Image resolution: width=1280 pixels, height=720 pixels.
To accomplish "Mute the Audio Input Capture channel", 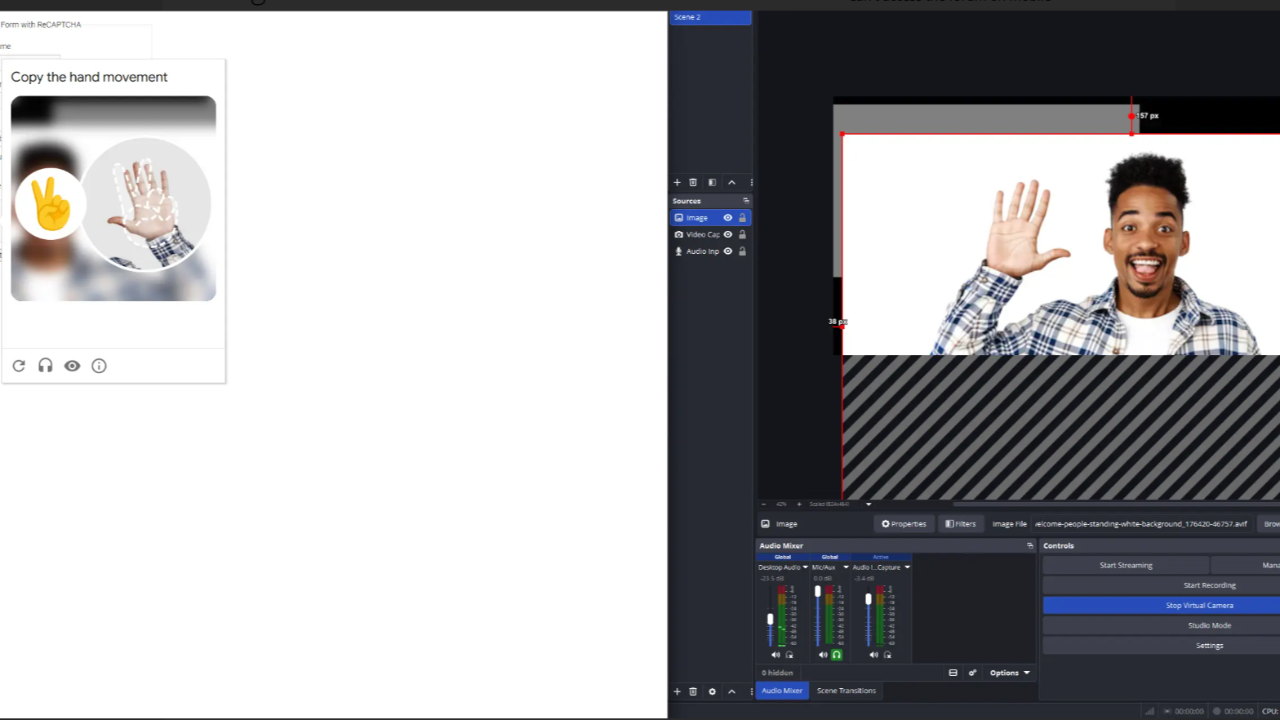I will click(873, 655).
